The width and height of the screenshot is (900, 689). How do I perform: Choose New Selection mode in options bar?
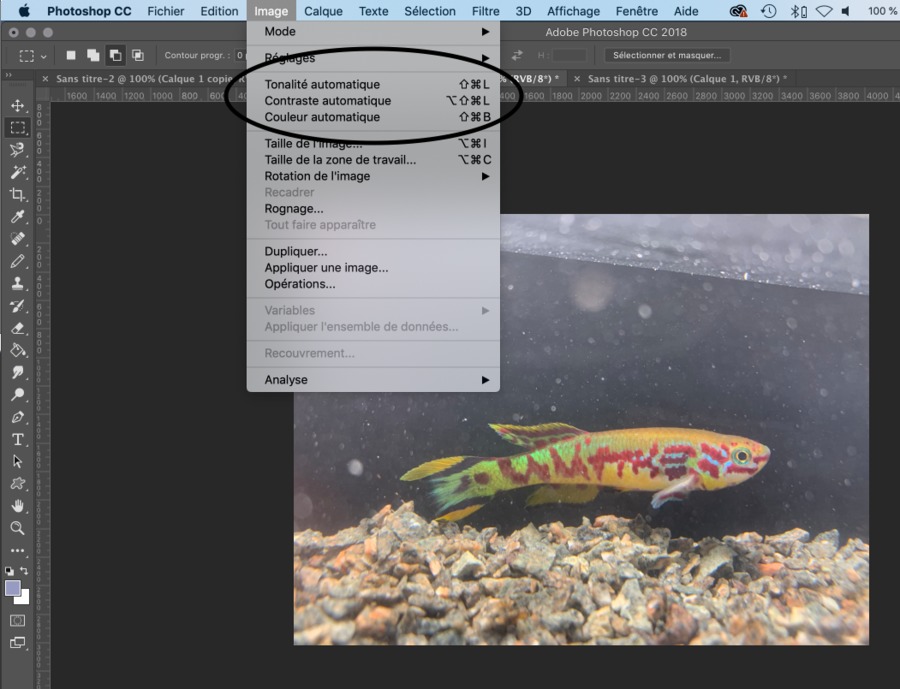[71, 55]
